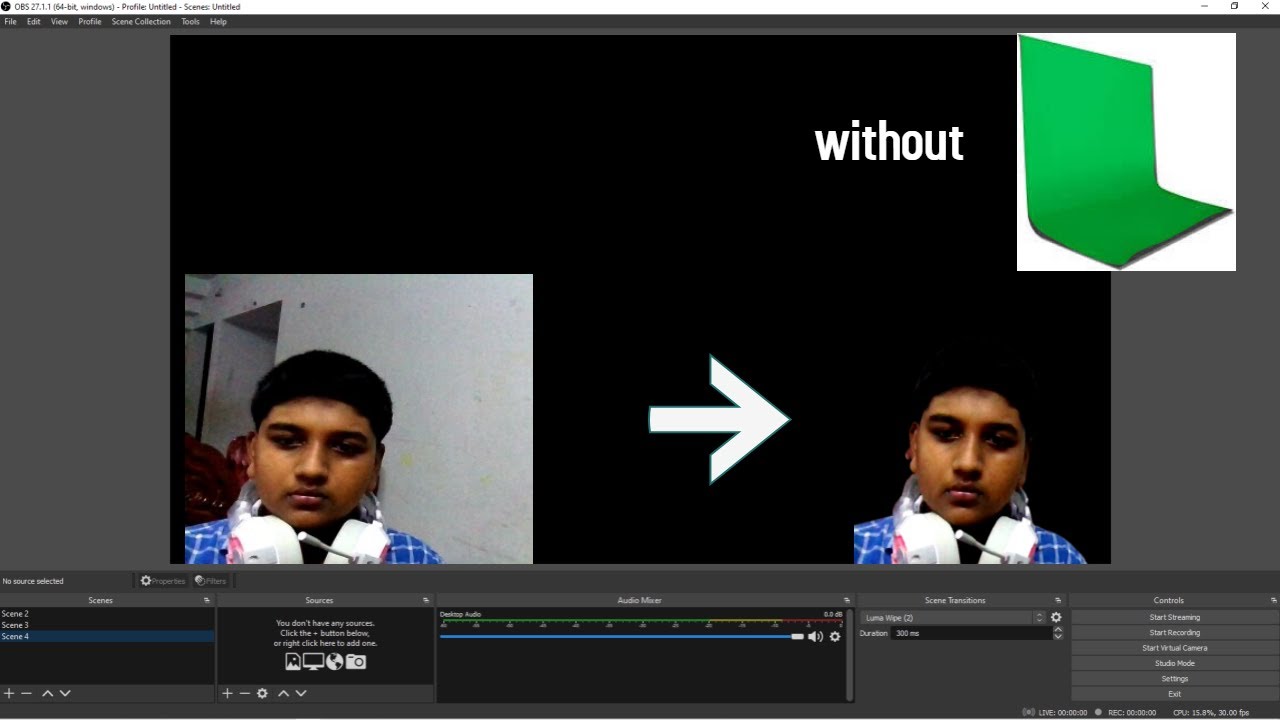Click the Audio Mixer scrollbar
The image size is (1280, 720).
850,654
